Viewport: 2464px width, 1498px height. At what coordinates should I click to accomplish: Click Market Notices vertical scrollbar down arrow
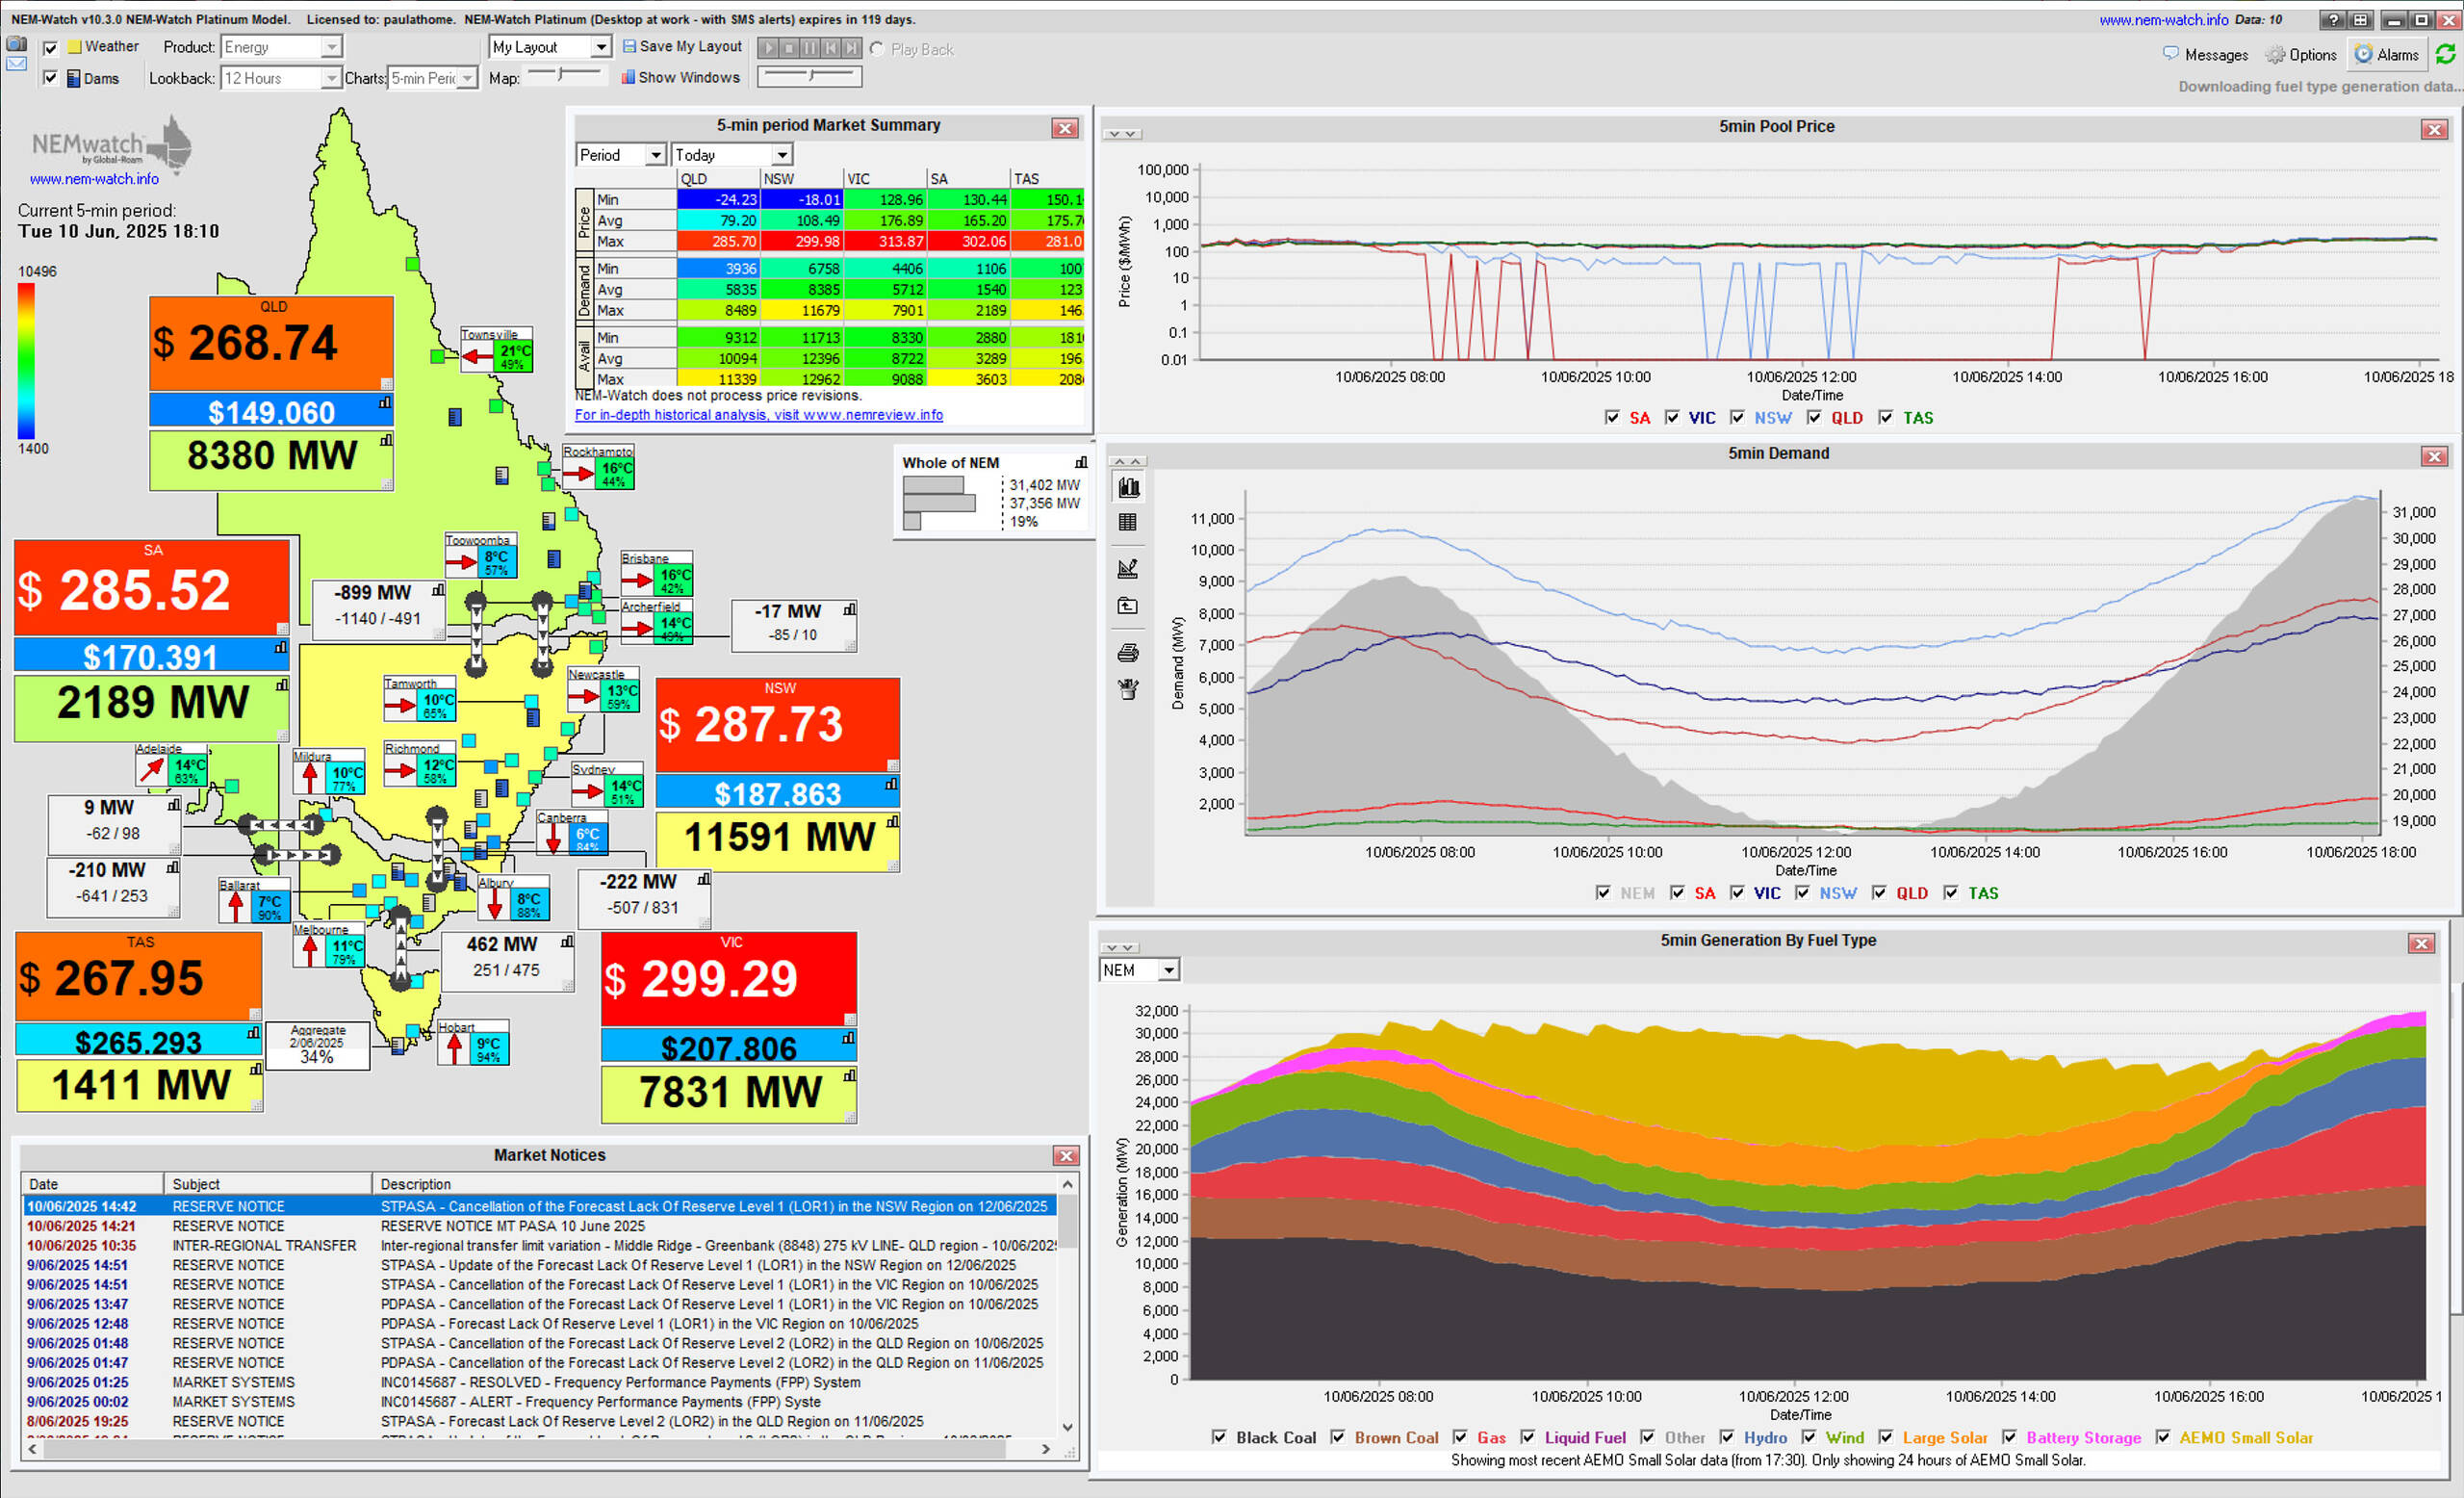tap(1068, 1427)
